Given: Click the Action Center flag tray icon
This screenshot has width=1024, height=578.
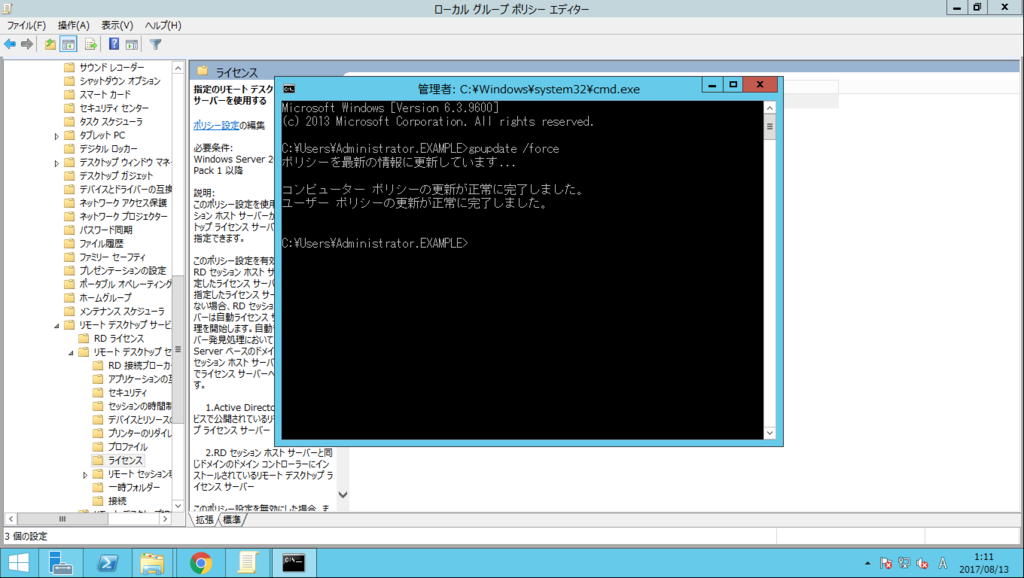Looking at the screenshot, I should pyautogui.click(x=886, y=563).
